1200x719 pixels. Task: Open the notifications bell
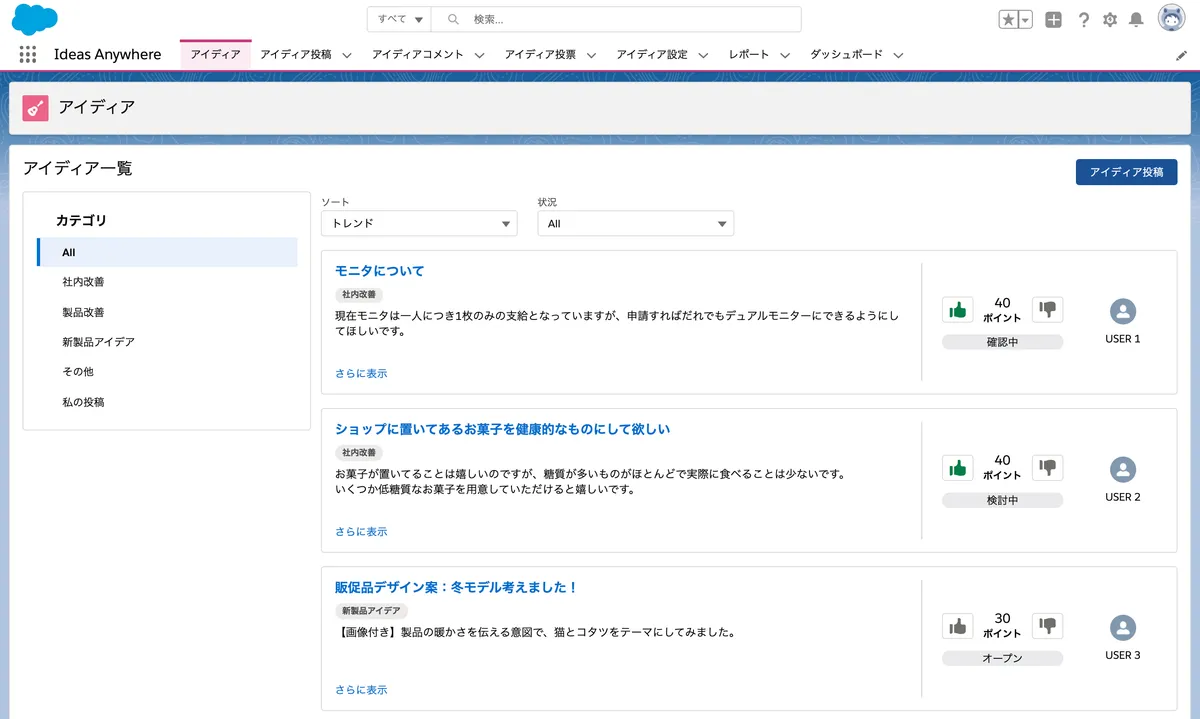[x=1136, y=20]
